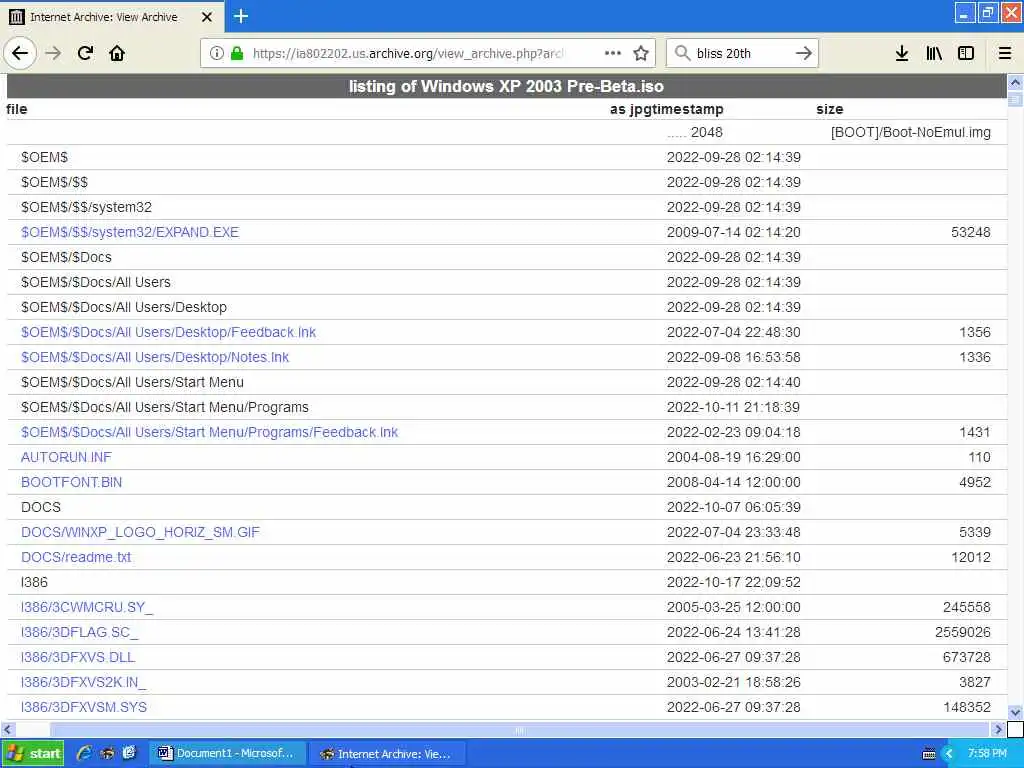Screen dimensions: 1024x768
Task: Bookmark this page with the star
Action: [x=641, y=54]
